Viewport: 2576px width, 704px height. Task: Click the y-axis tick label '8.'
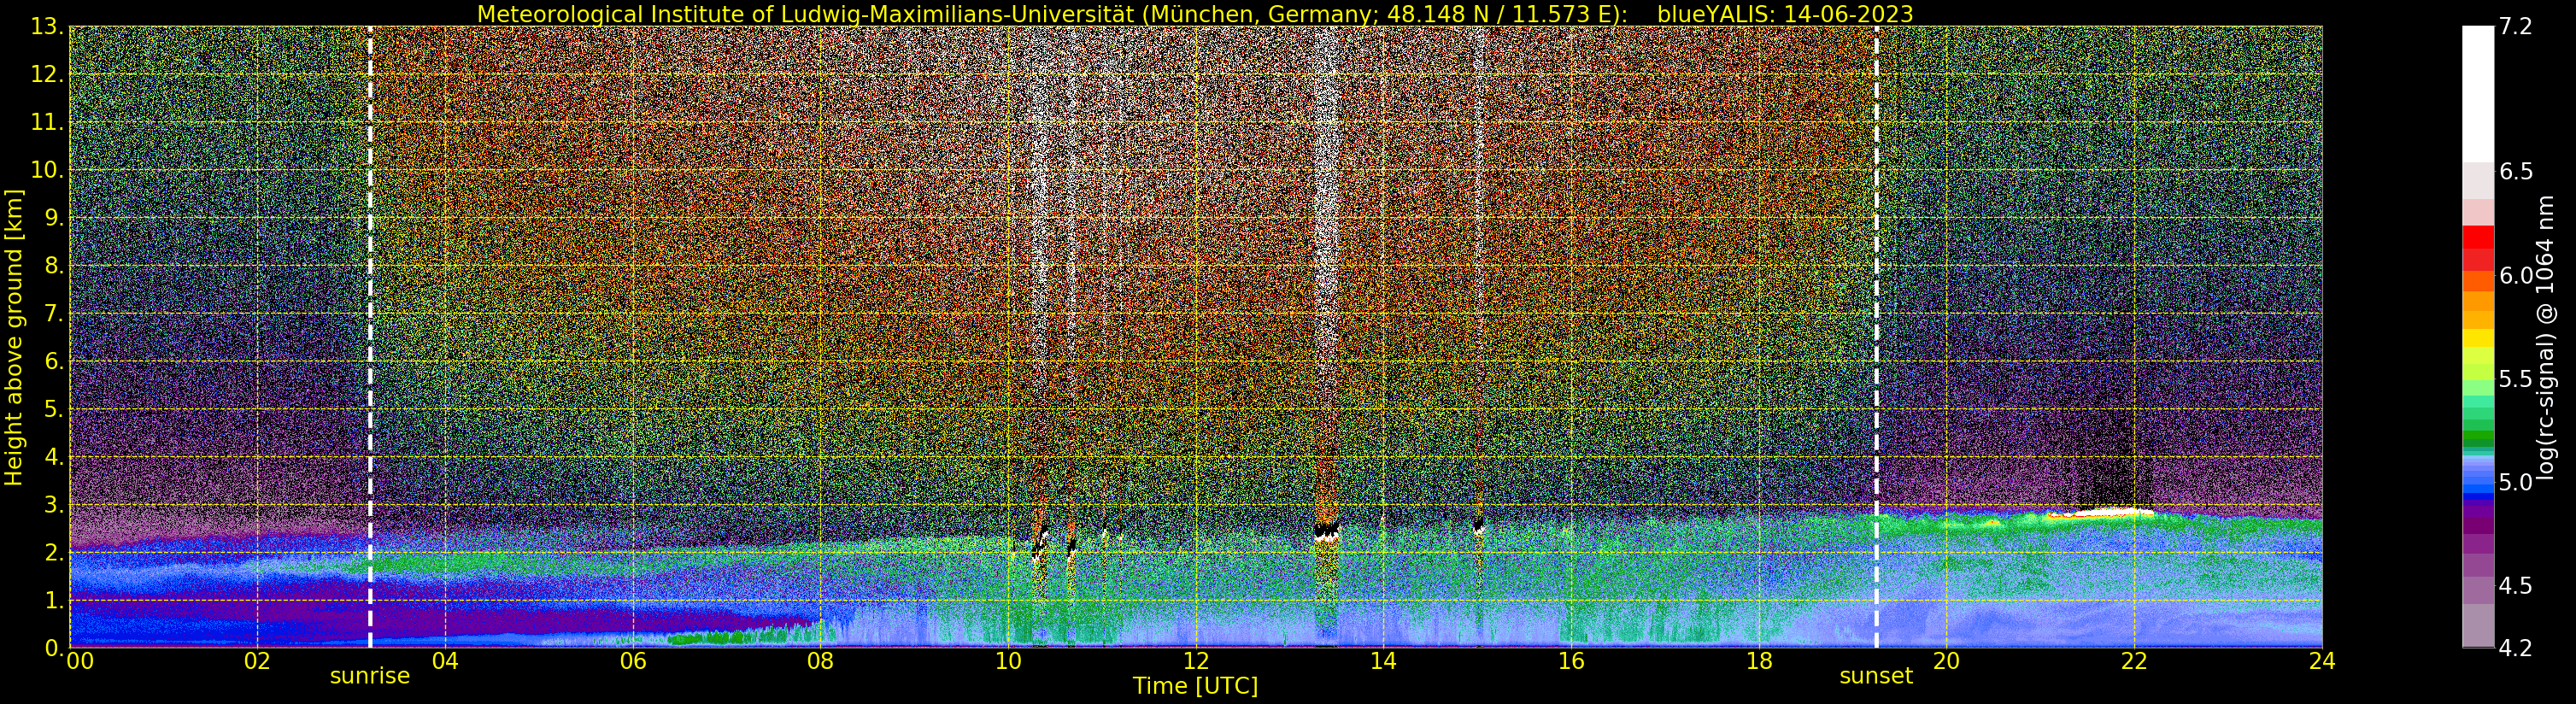point(53,266)
